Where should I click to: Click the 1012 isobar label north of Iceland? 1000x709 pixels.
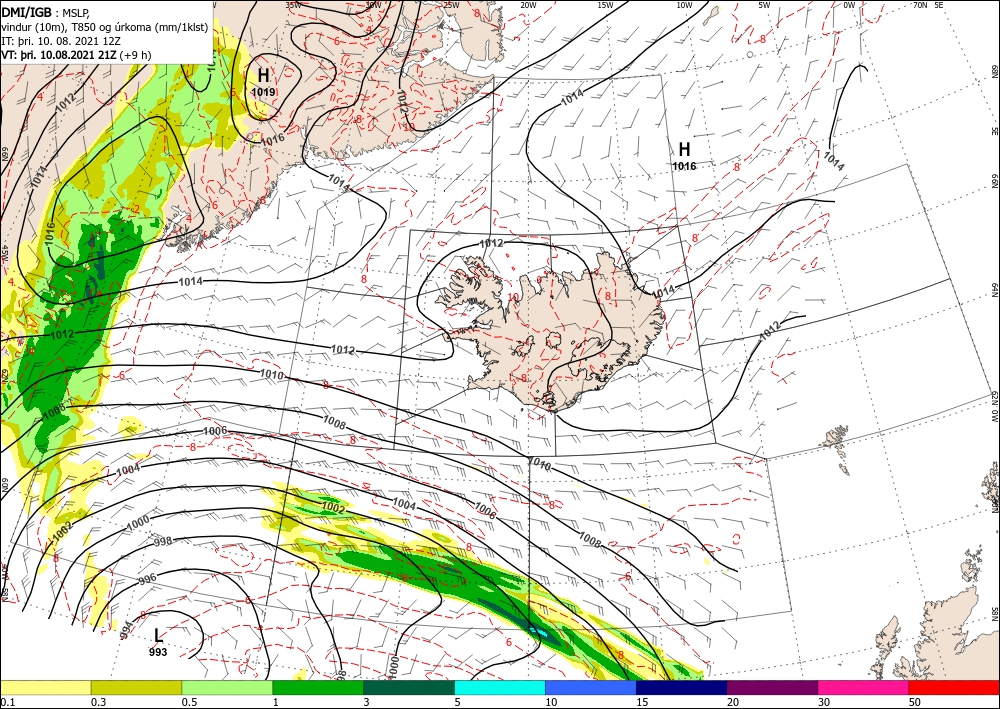[x=491, y=244]
